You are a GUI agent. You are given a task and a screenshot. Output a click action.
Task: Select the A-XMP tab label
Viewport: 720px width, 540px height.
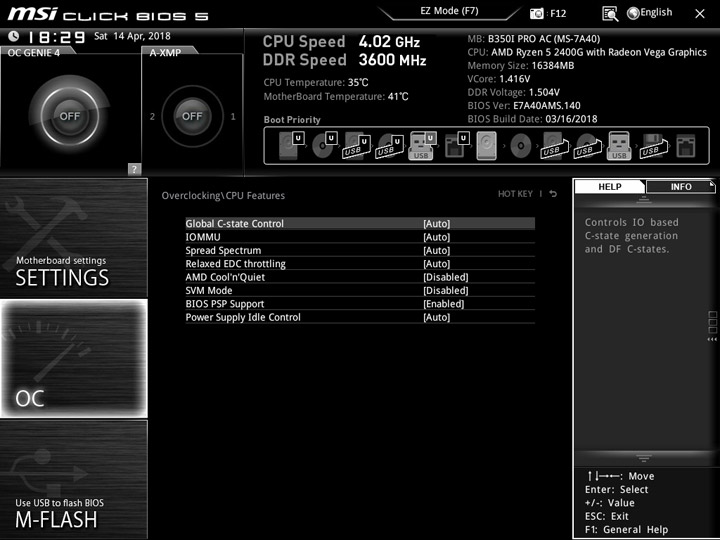pos(165,52)
